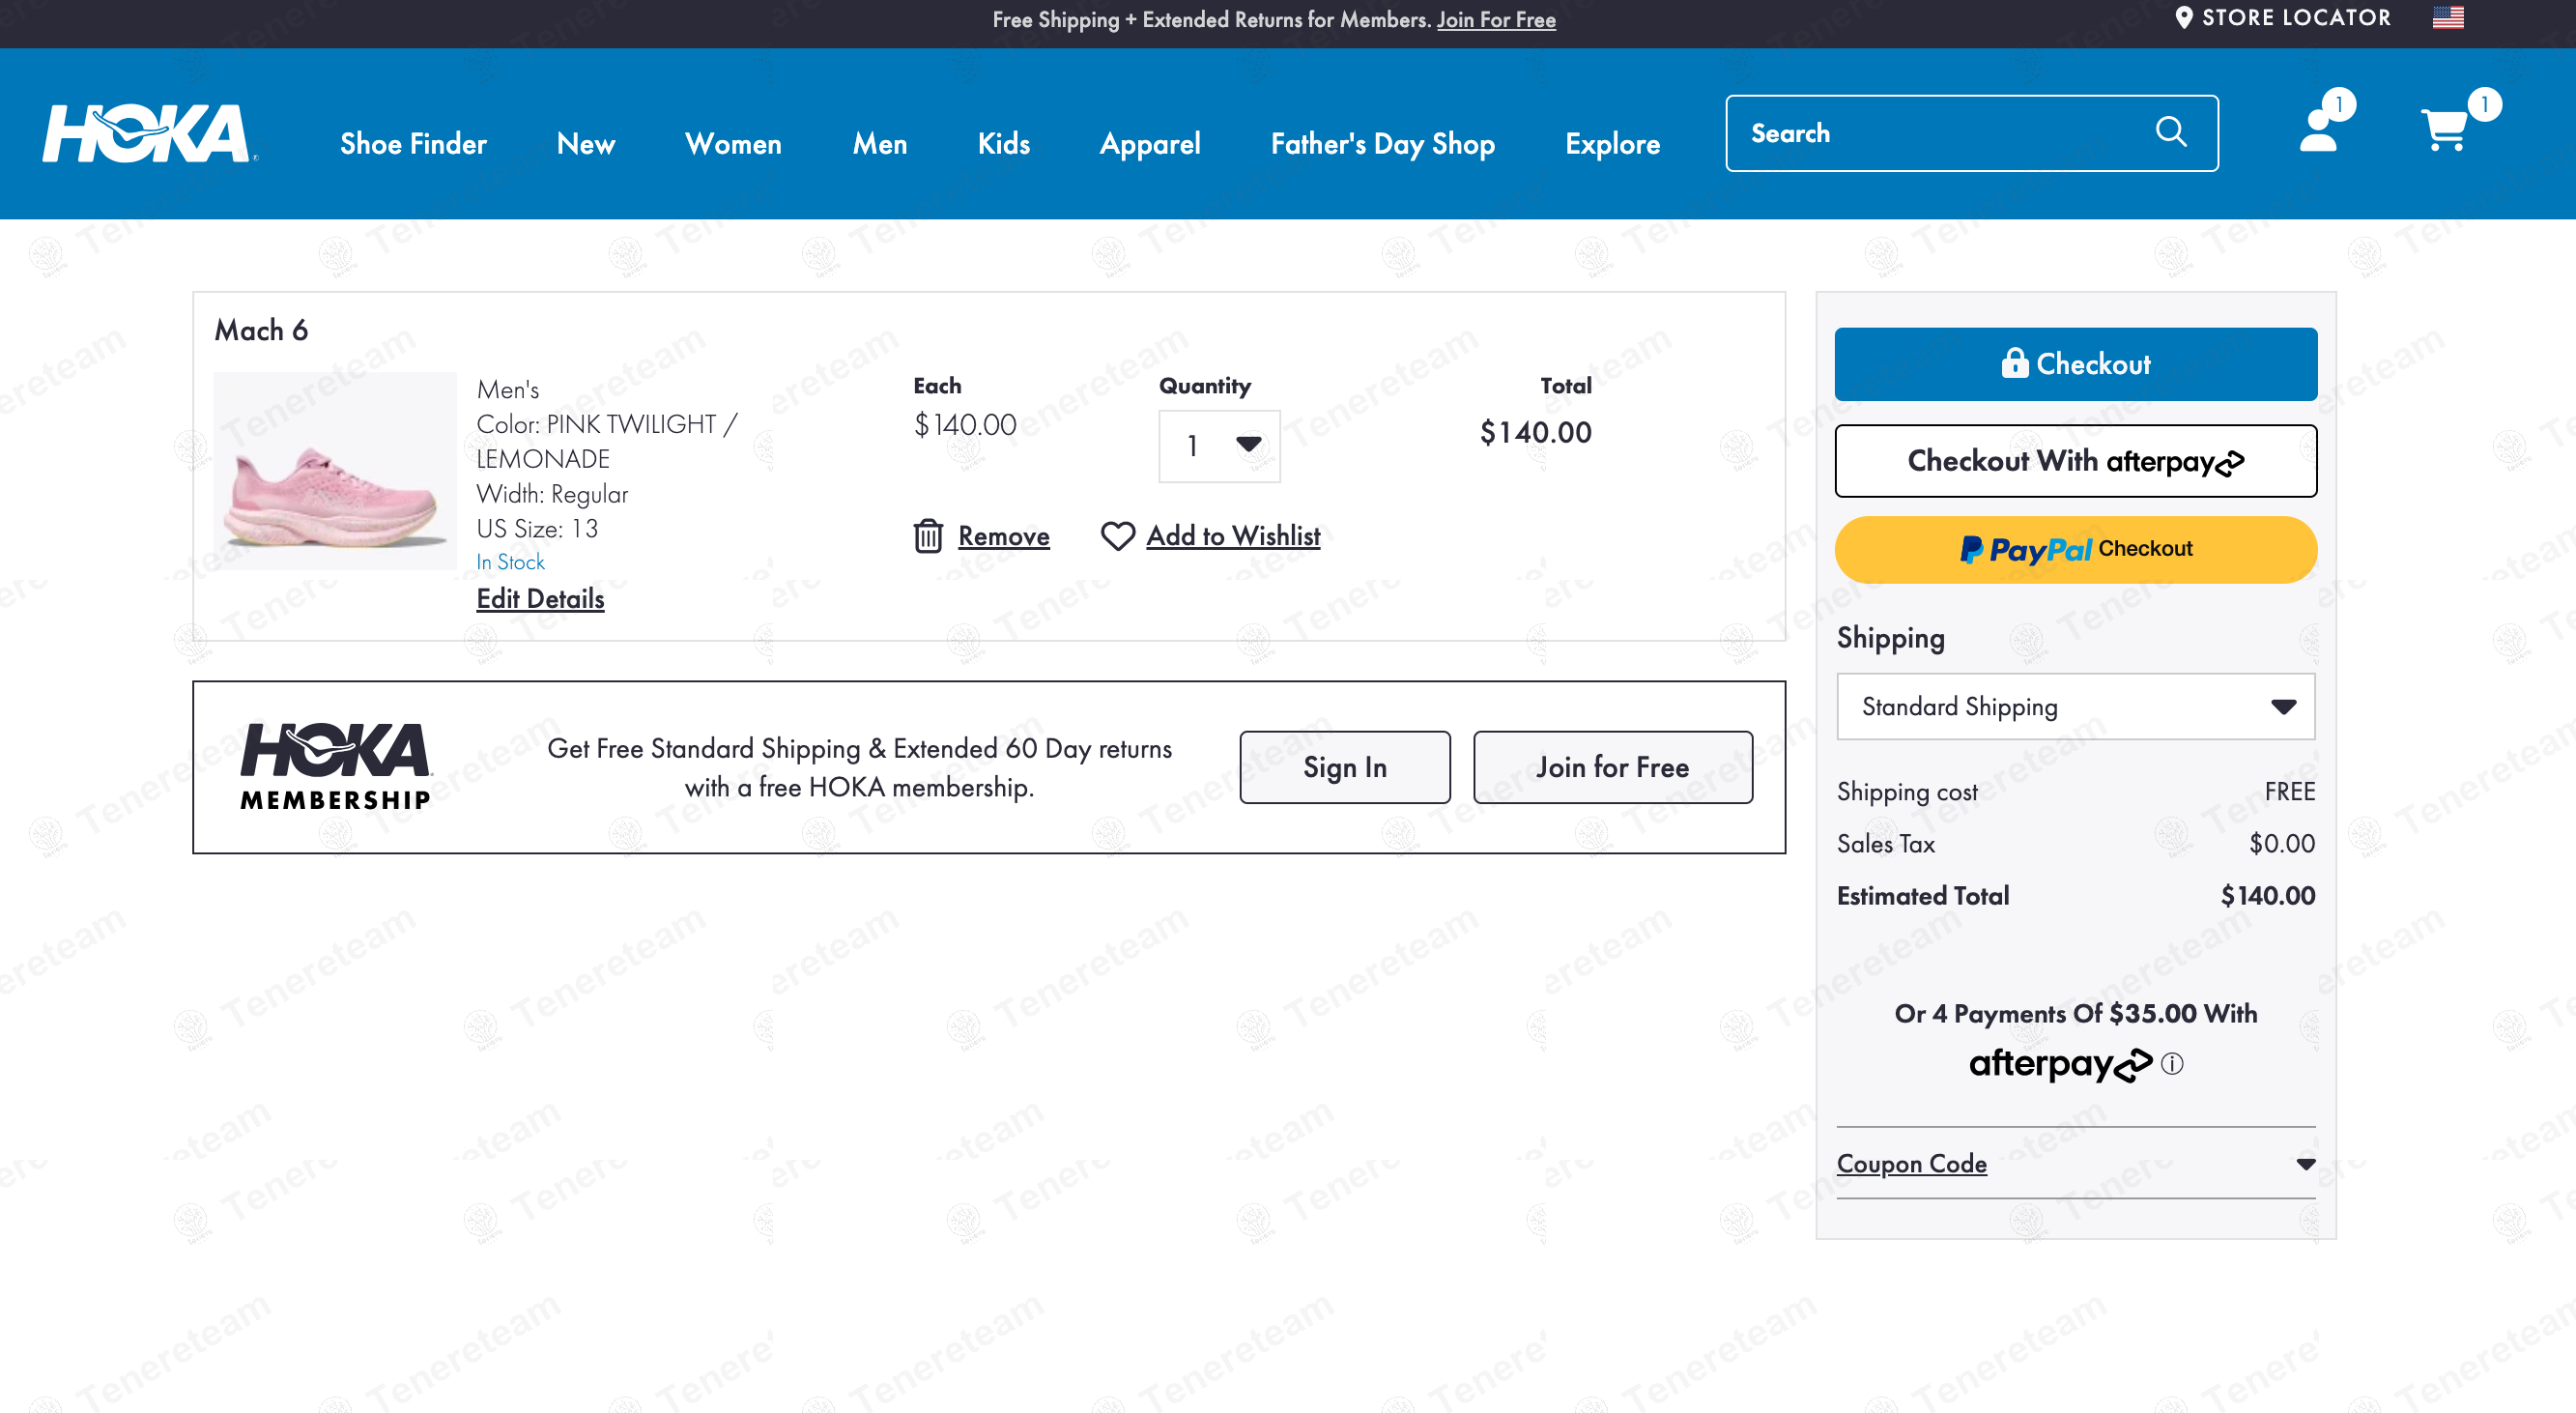Open the Quantity dropdown
The image size is (2576, 1413).
click(1219, 446)
